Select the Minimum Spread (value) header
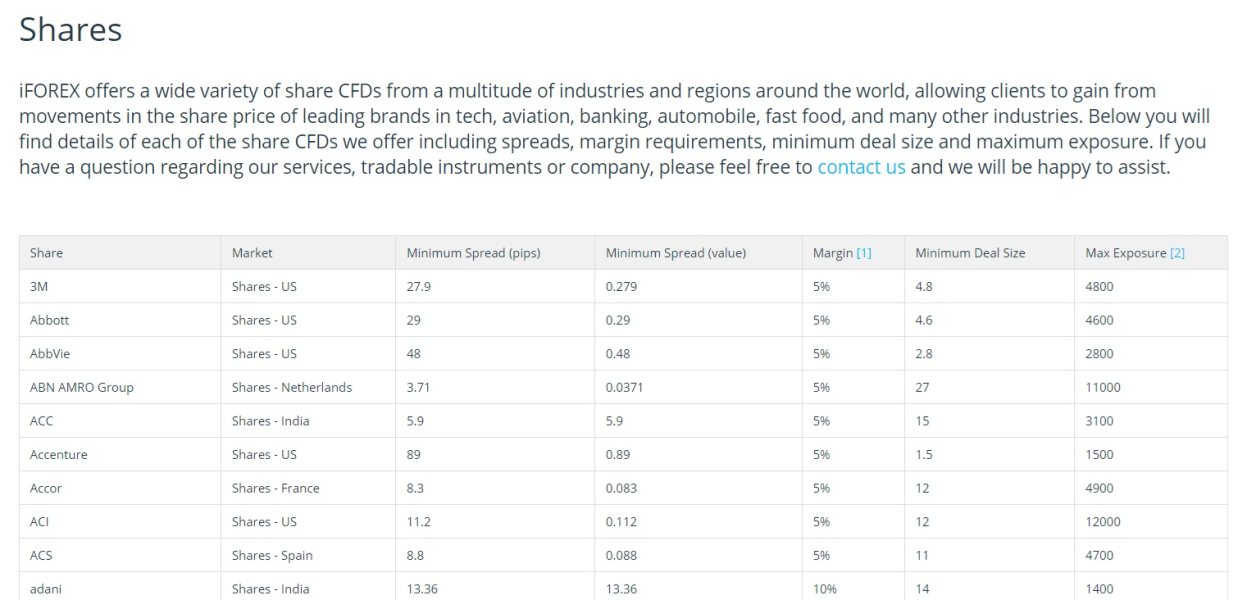Viewport: 1247px width, 600px height. (676, 253)
